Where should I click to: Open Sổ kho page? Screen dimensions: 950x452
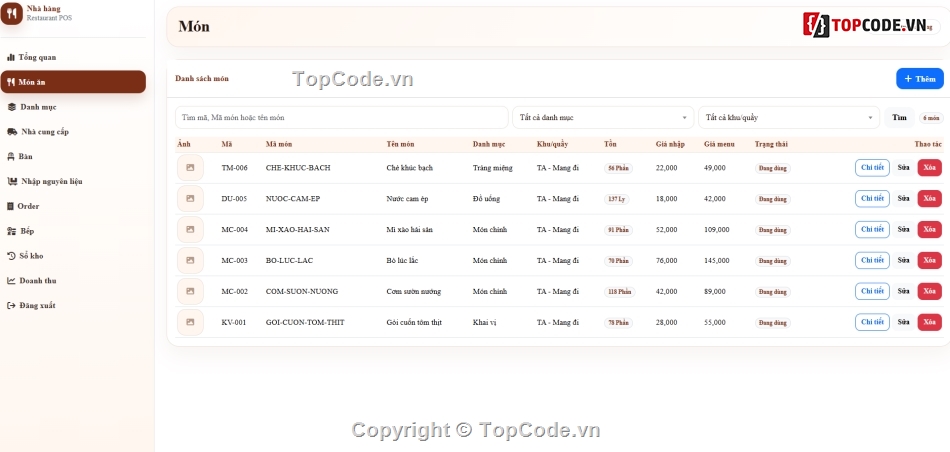pos(73,256)
